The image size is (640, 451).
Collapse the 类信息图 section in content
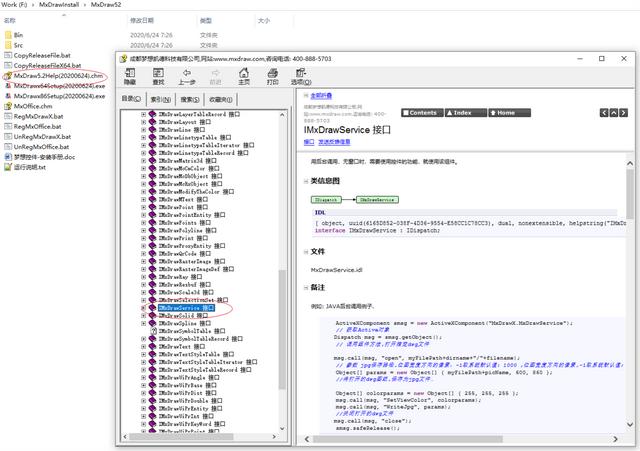tap(306, 181)
